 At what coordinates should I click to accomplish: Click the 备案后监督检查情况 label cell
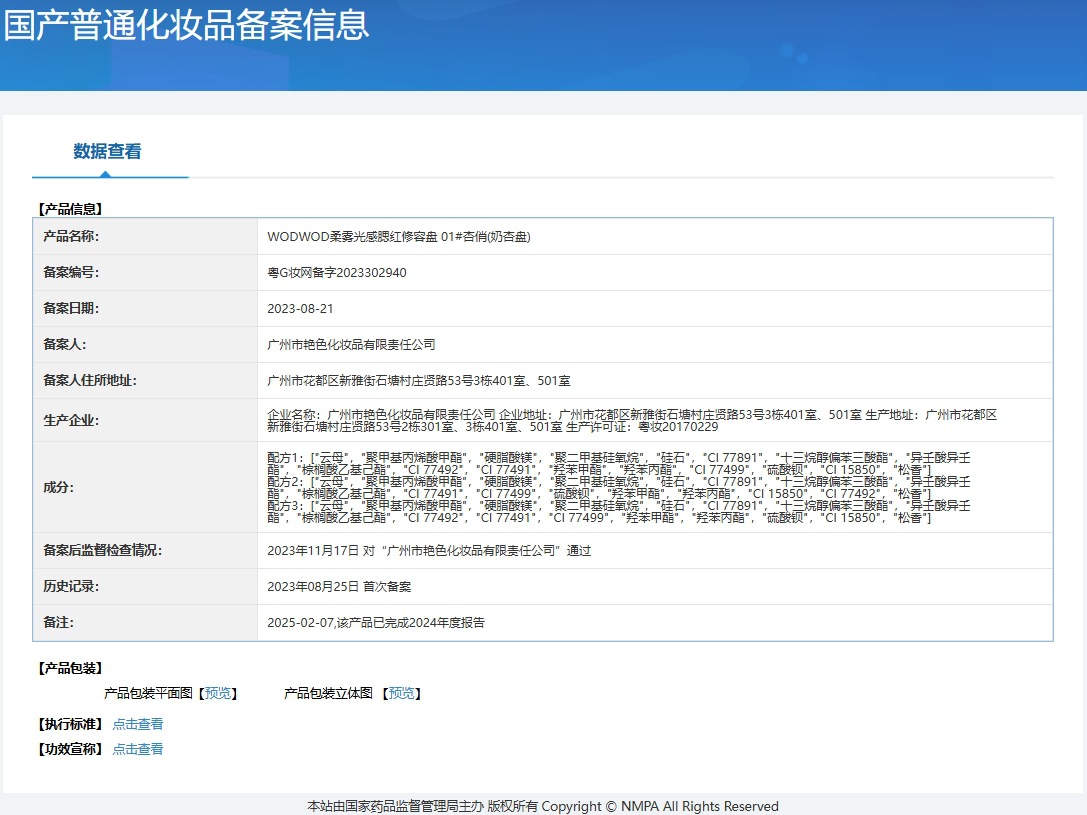(146, 551)
